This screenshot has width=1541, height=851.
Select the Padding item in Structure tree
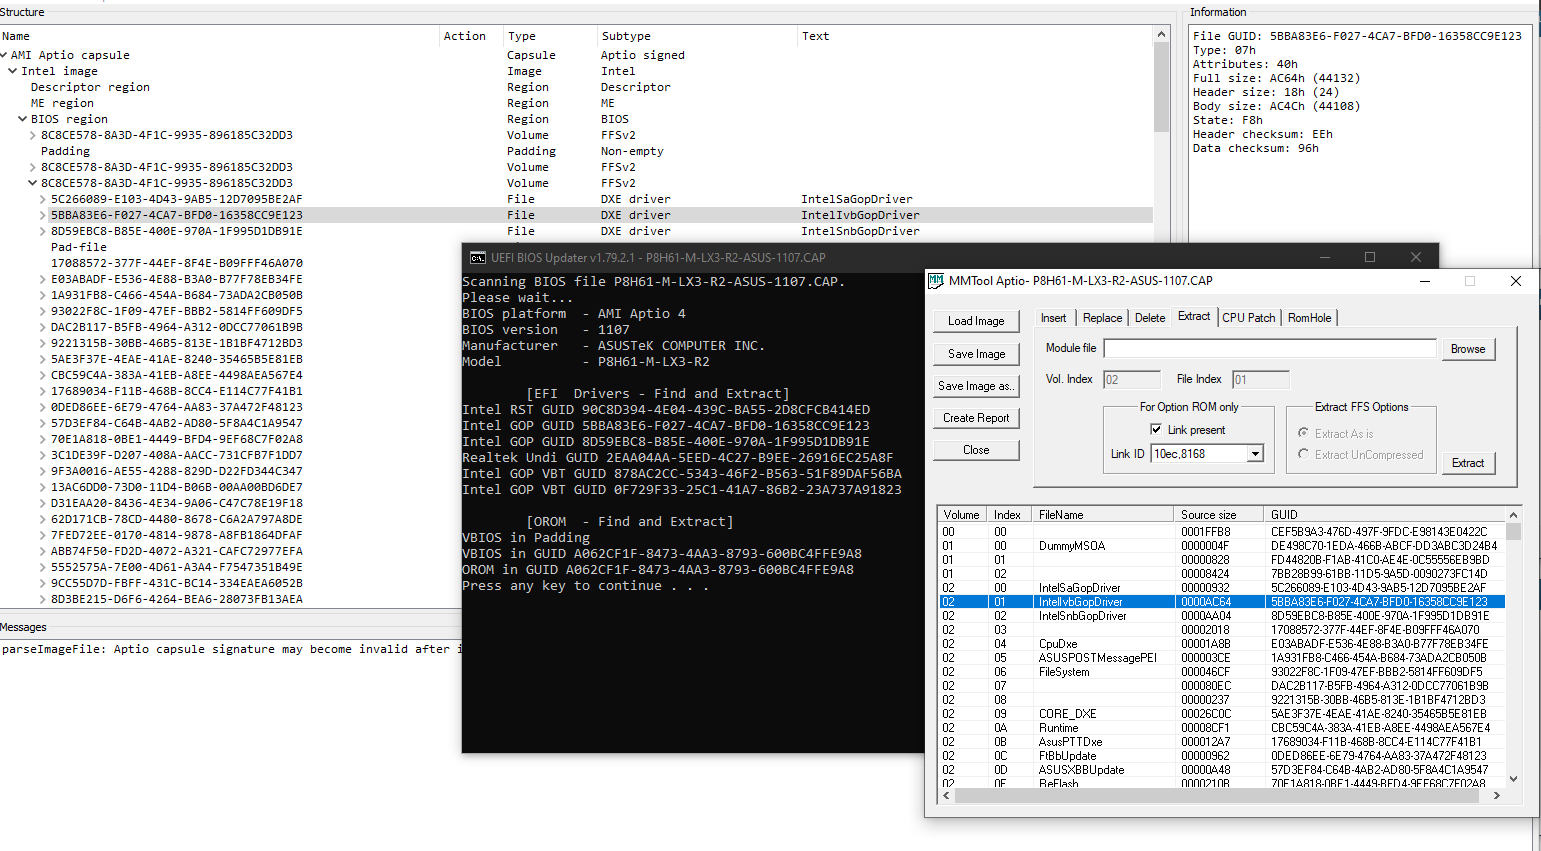click(65, 151)
